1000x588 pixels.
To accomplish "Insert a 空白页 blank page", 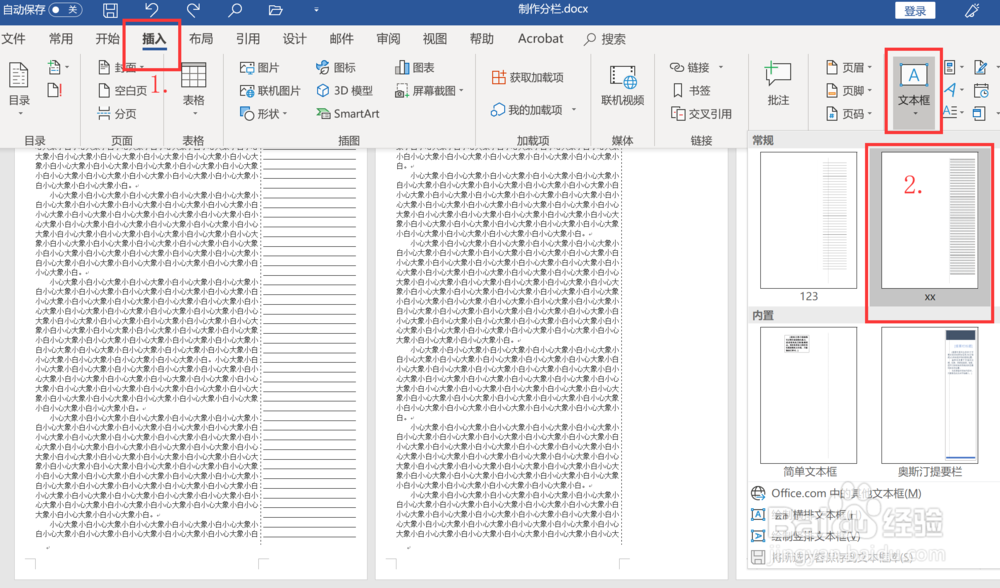I will 123,91.
